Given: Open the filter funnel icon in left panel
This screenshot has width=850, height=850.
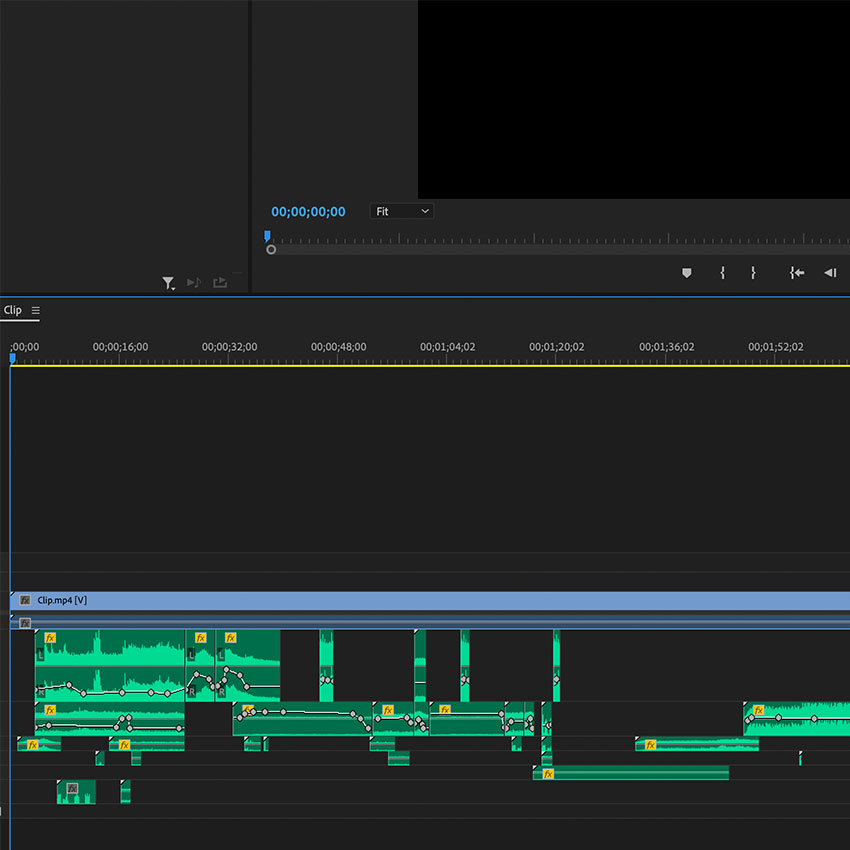Looking at the screenshot, I should [x=168, y=283].
